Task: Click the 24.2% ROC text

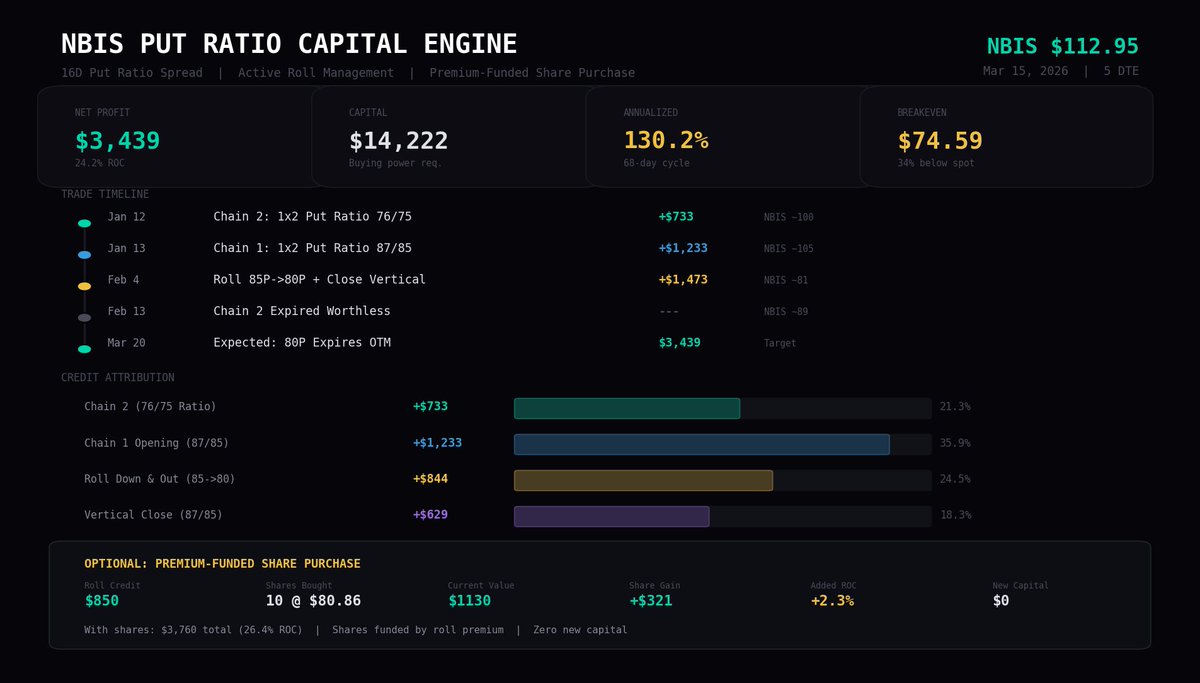Action: click(x=100, y=163)
